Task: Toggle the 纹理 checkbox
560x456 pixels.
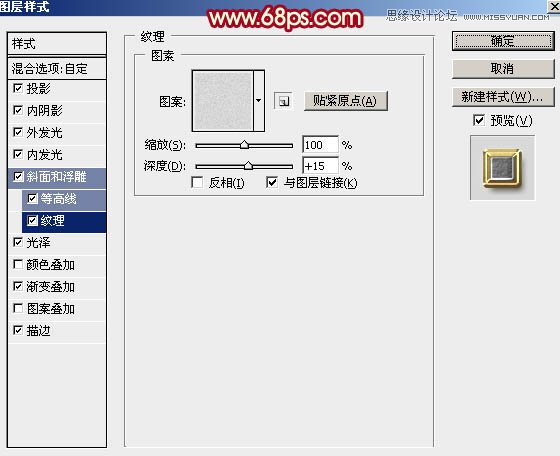Action: 32,221
